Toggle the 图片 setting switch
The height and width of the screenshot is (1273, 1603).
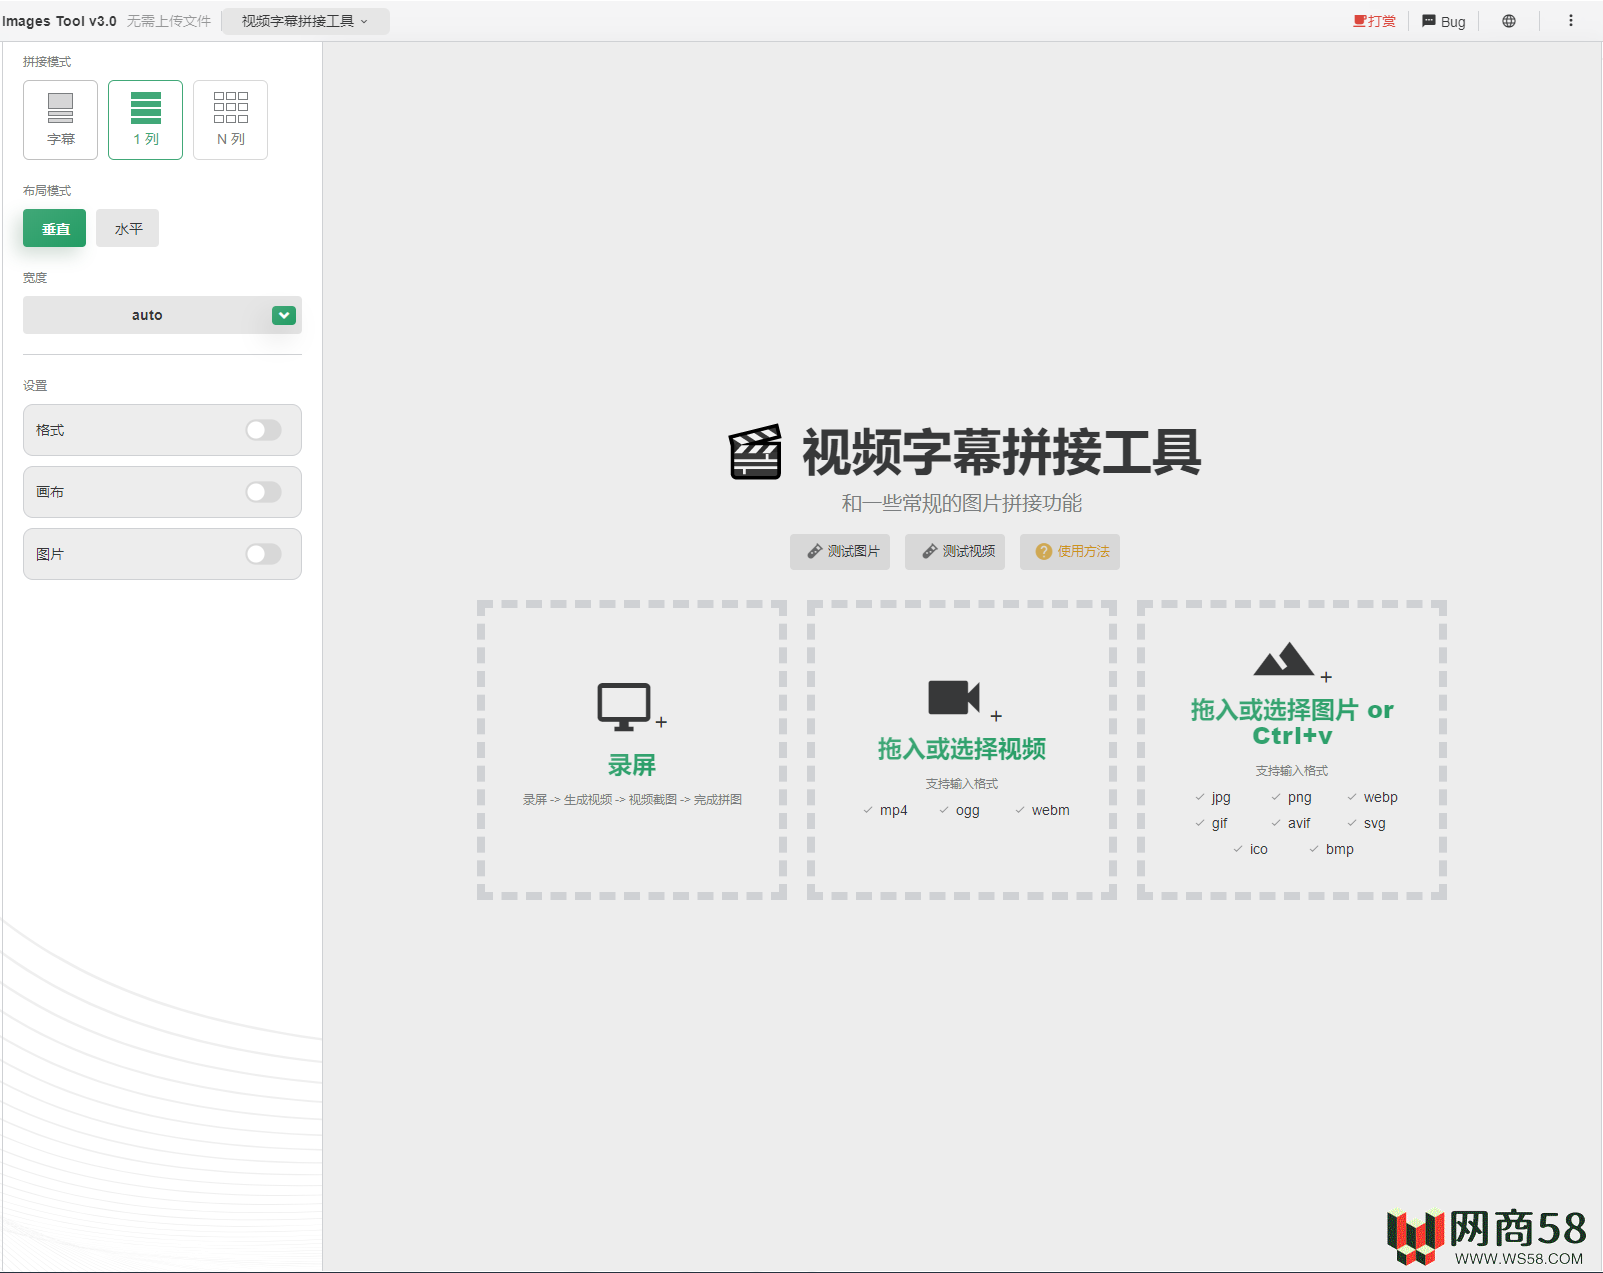pyautogui.click(x=264, y=554)
